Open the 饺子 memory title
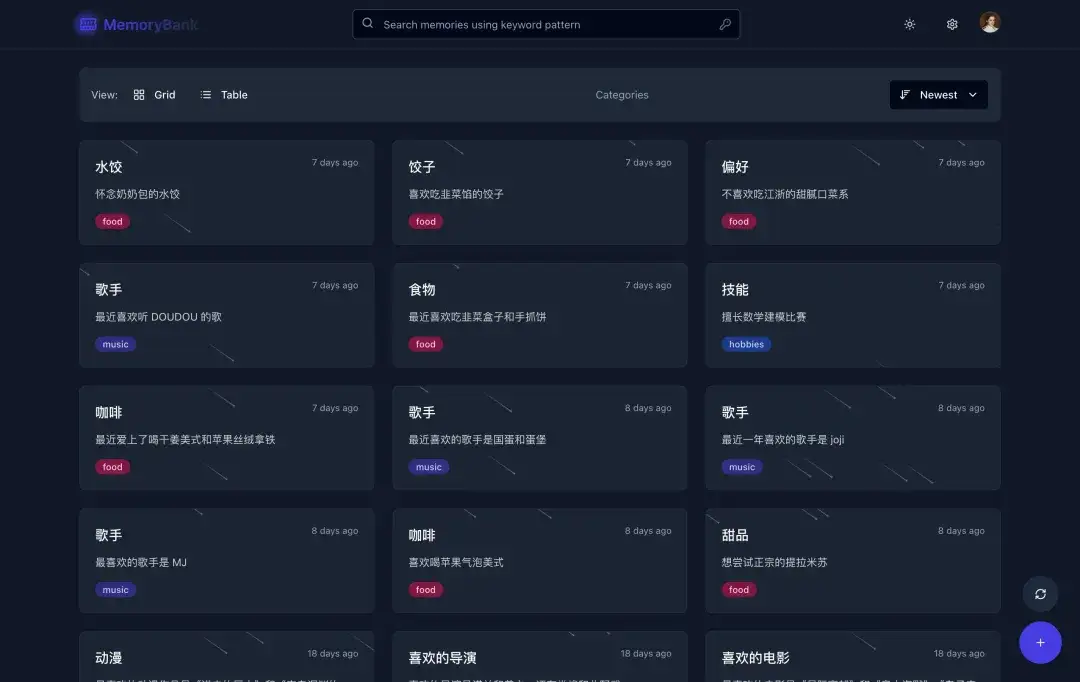Screen dimensions: 1080x682 click(x=422, y=167)
